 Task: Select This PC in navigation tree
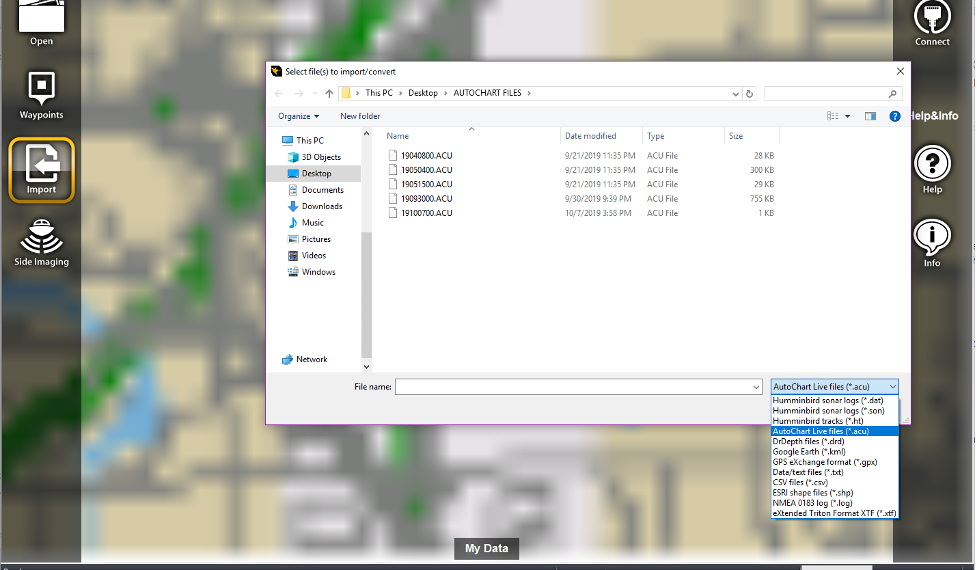click(x=310, y=140)
